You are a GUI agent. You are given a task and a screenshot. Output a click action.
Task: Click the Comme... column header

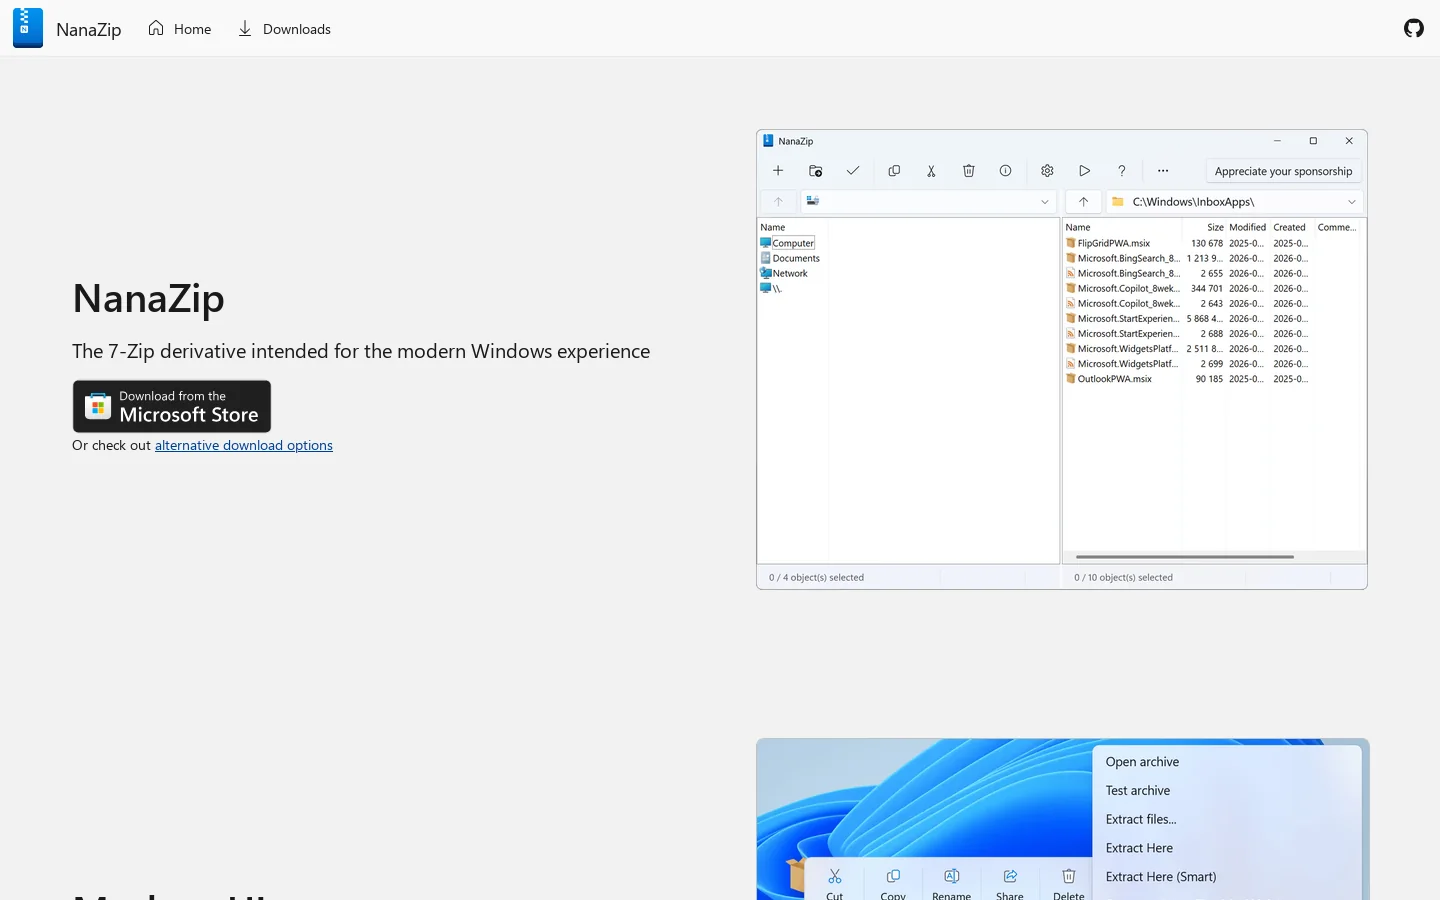1337,227
